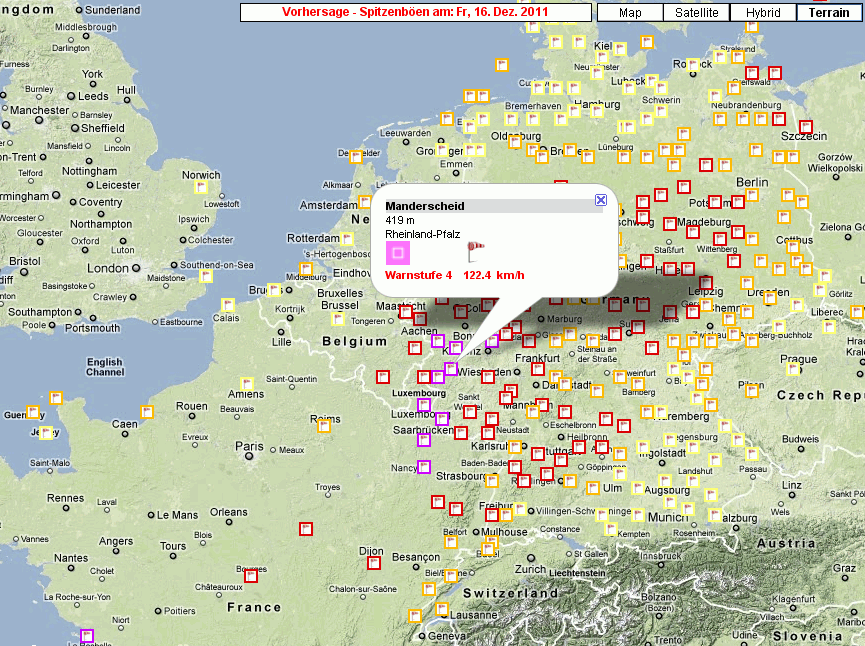The width and height of the screenshot is (865, 646).
Task: Close the Manderscheid info popup
Action: pos(601,200)
